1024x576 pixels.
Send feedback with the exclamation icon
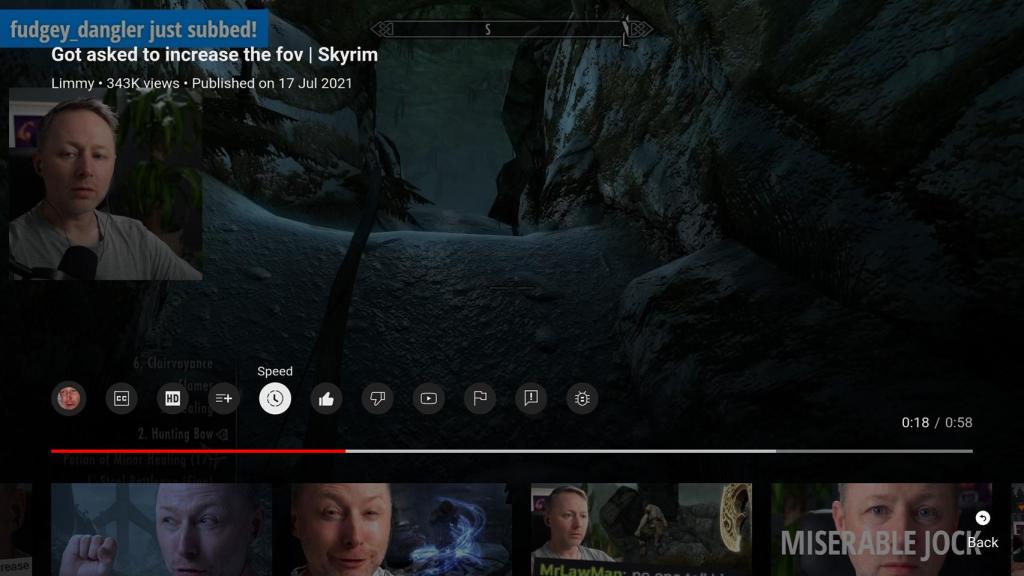click(530, 398)
